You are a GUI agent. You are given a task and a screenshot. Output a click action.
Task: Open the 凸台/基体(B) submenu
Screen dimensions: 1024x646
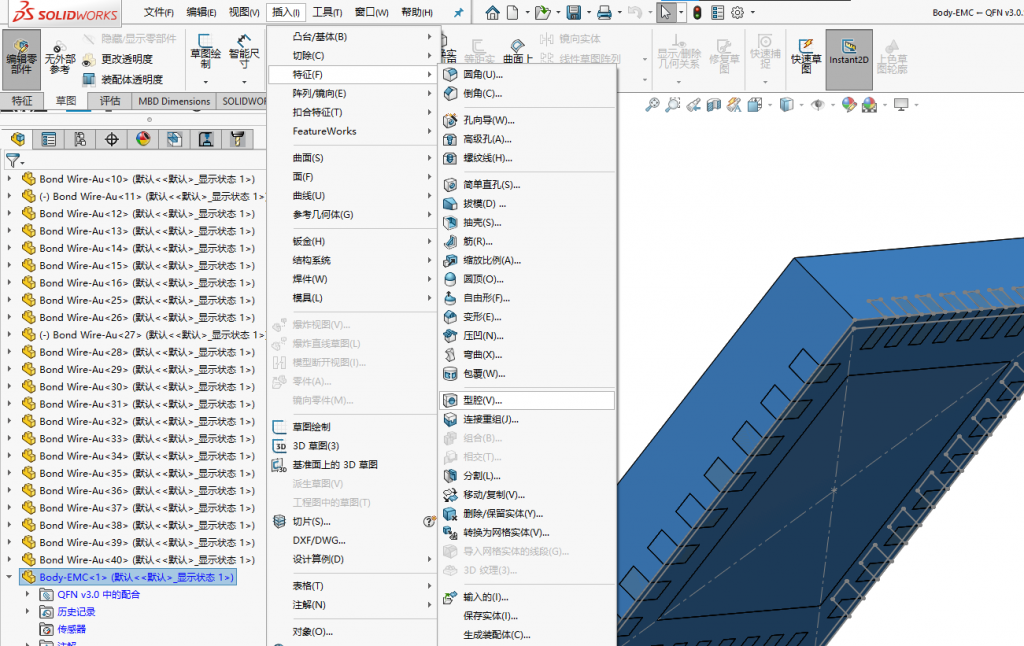click(353, 37)
